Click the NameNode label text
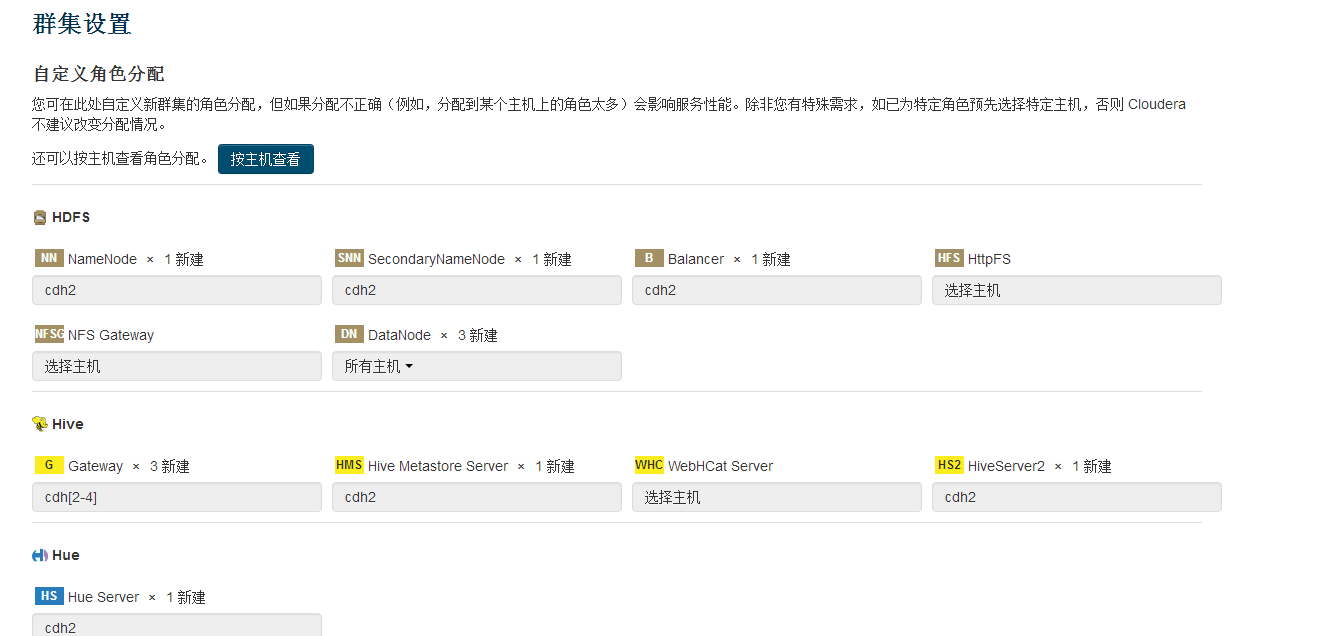The image size is (1317, 636). tap(102, 259)
